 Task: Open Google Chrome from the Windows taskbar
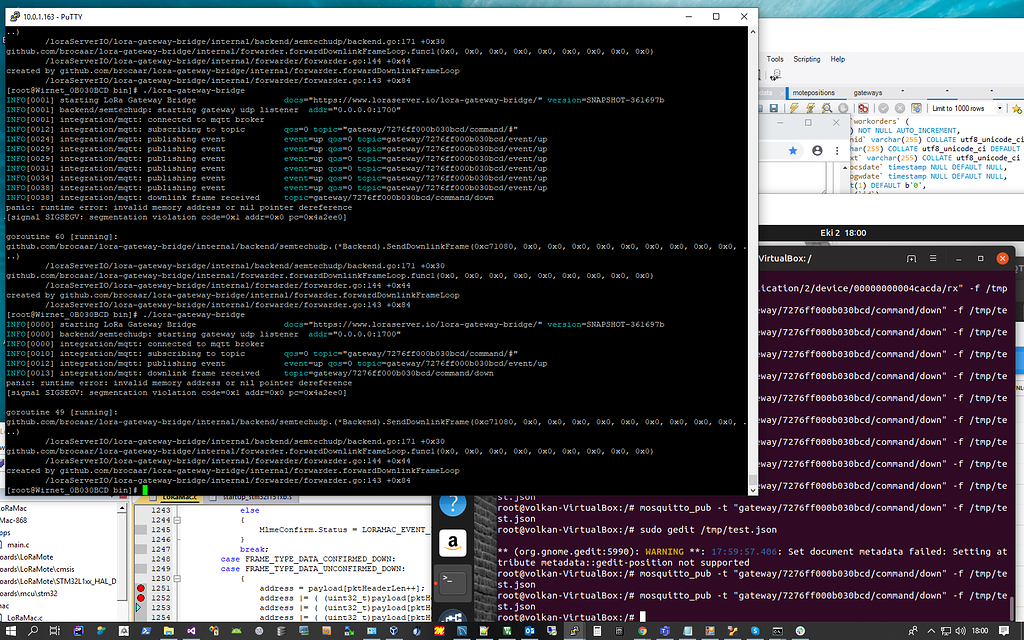click(x=643, y=631)
